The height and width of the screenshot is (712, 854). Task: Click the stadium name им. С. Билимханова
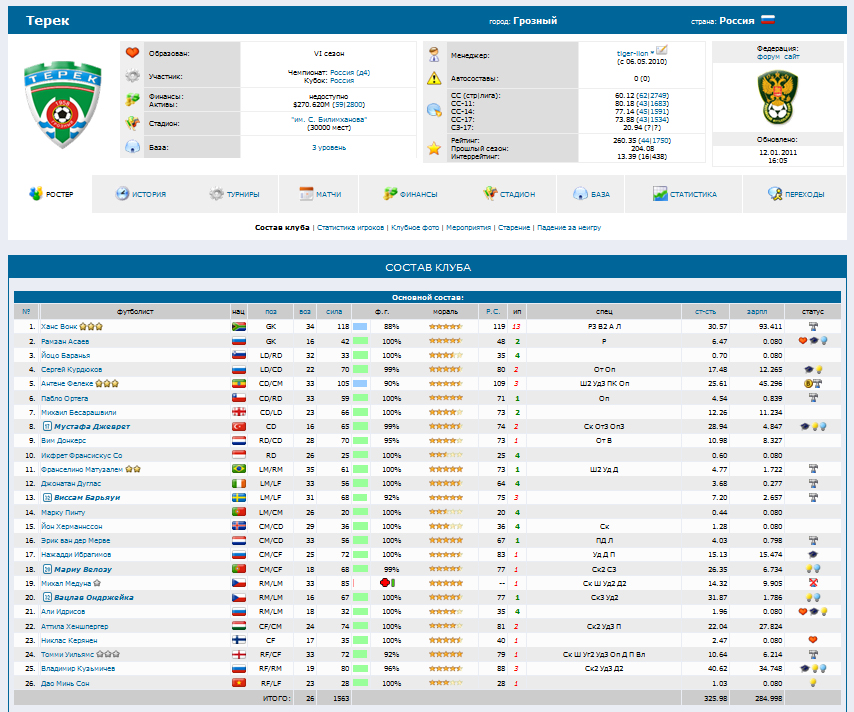(330, 119)
